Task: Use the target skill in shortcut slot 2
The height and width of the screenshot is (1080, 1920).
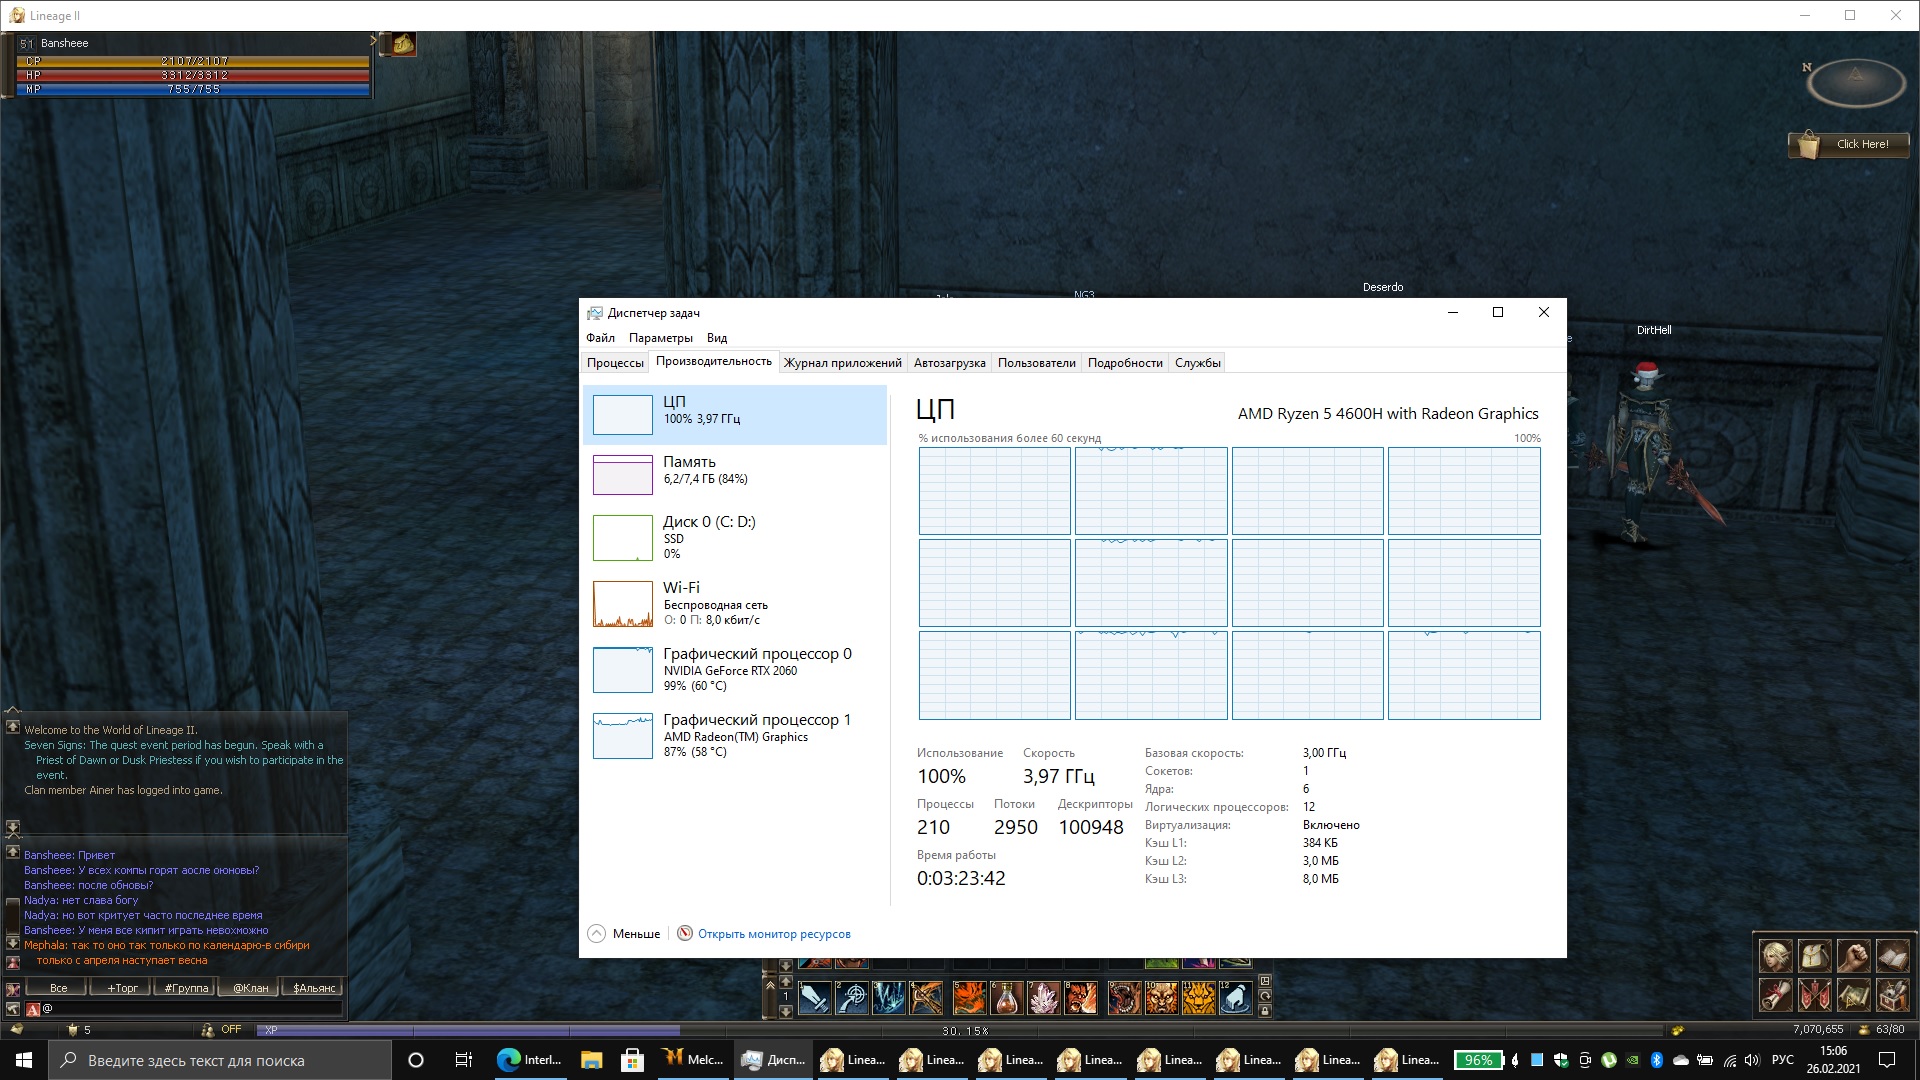Action: [852, 997]
